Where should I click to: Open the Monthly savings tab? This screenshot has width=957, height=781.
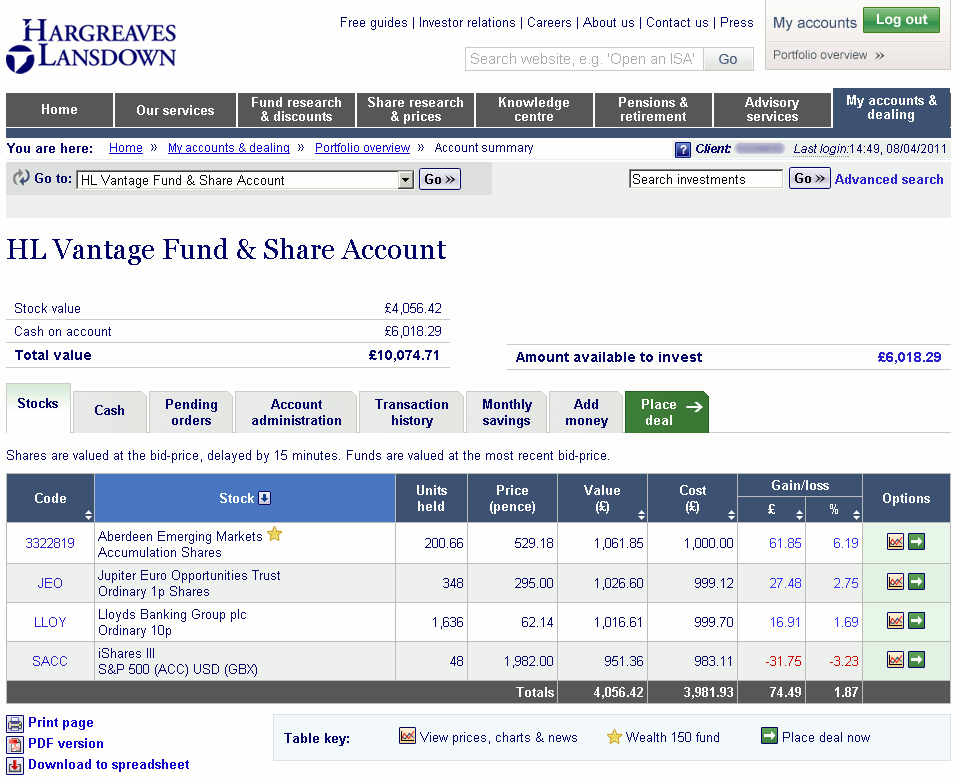pyautogui.click(x=507, y=412)
